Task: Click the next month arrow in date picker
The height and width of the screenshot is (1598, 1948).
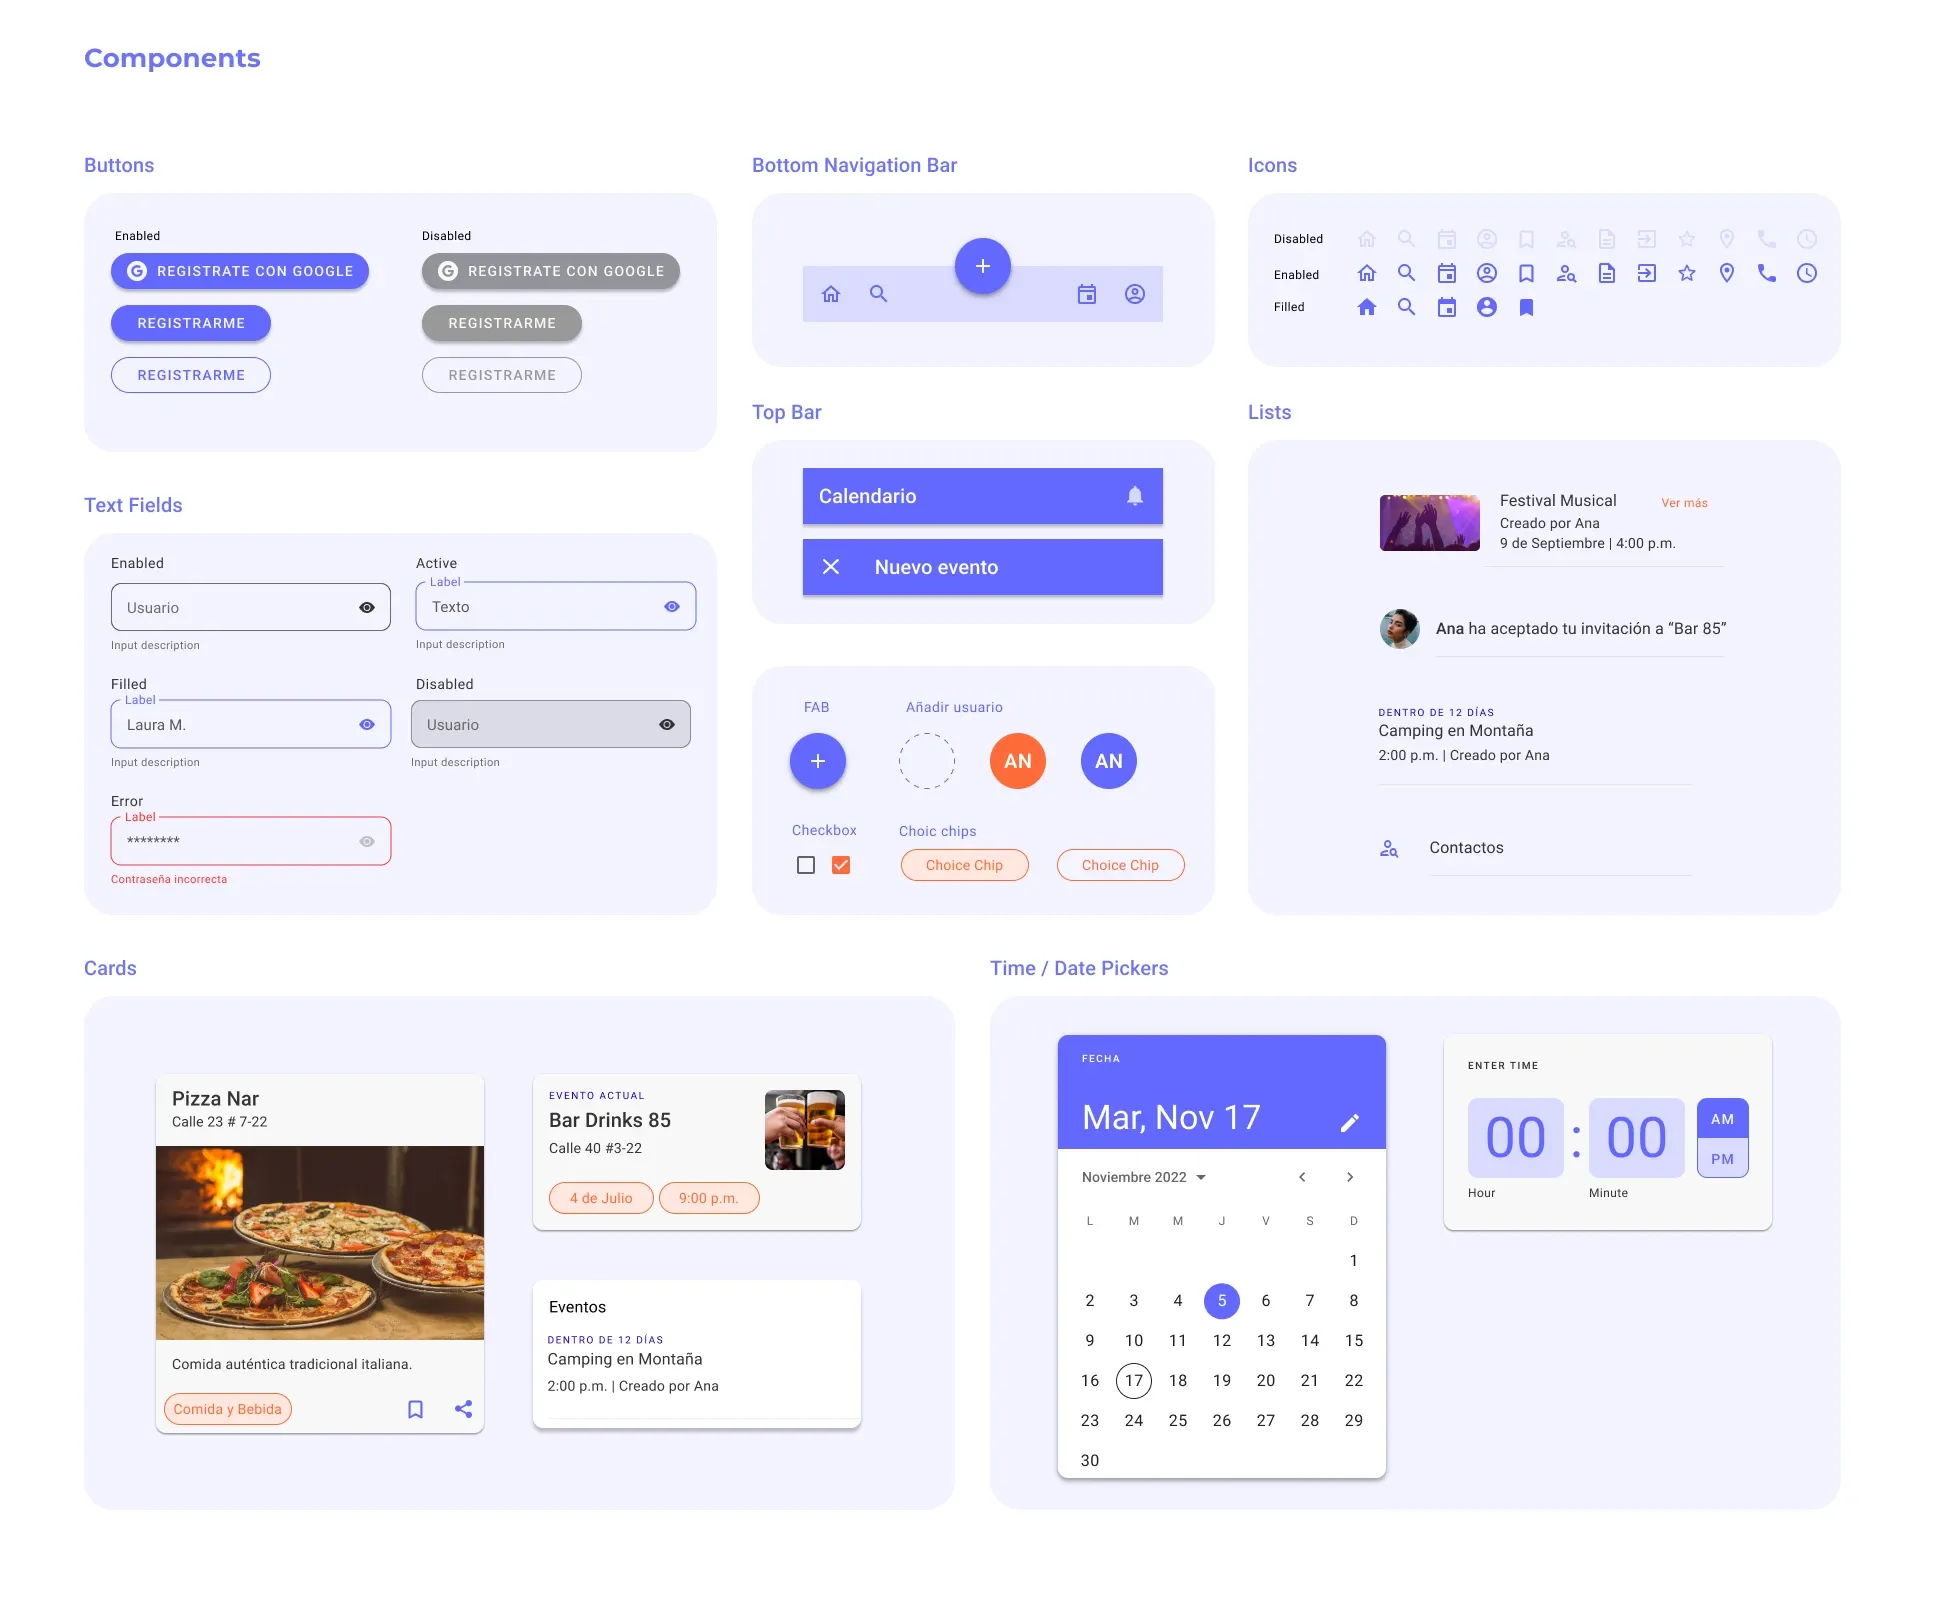Action: [x=1349, y=1176]
